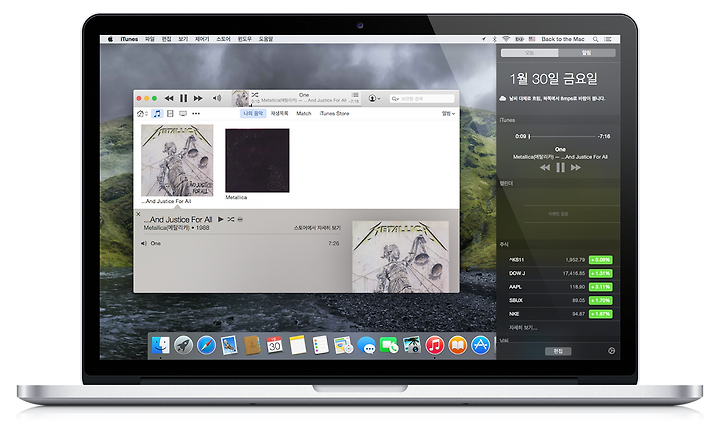Click the now-playing album art thumbnail
The image size is (720, 421).
coord(240,98)
